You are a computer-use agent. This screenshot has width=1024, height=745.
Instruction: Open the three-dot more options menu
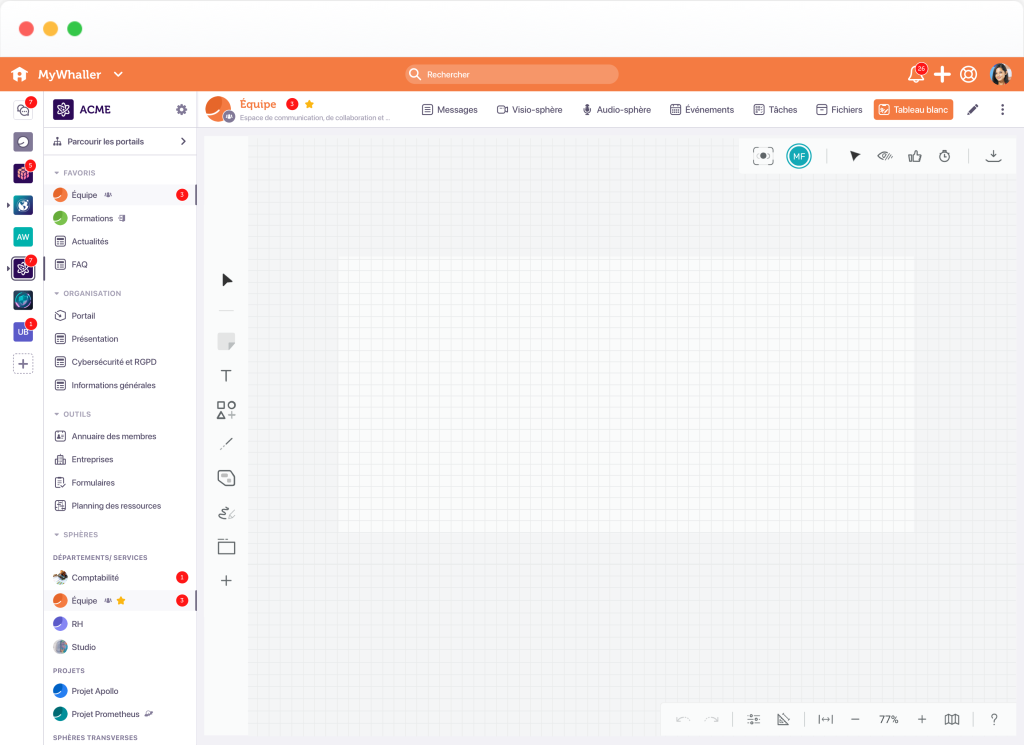pos(1002,110)
